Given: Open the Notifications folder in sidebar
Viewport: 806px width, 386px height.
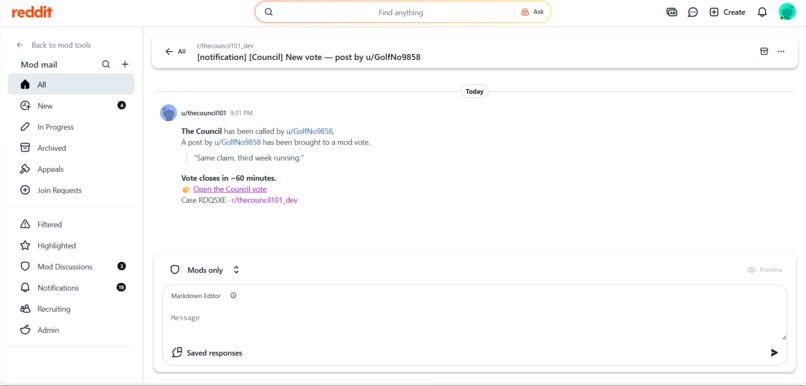Looking at the screenshot, I should 71,287.
